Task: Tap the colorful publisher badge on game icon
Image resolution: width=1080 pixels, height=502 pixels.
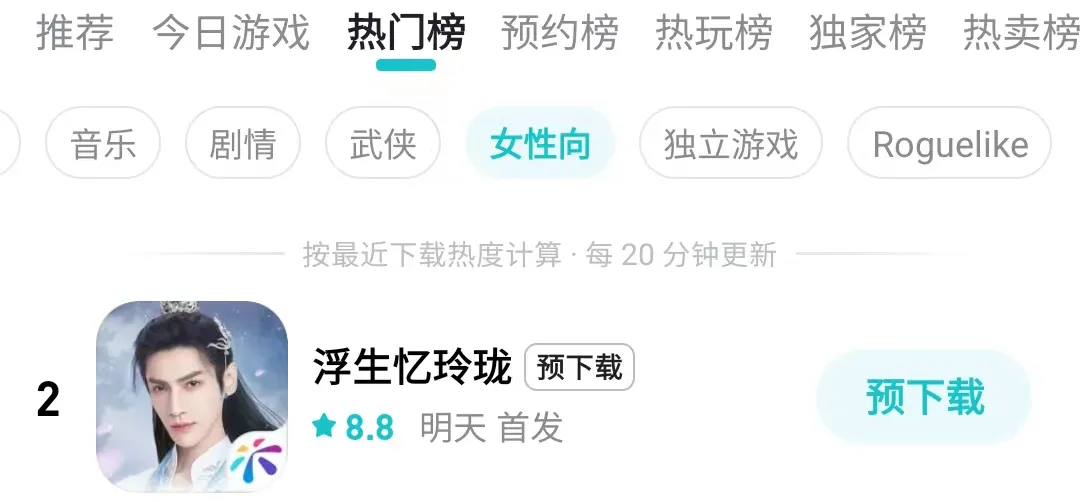Action: [256, 461]
